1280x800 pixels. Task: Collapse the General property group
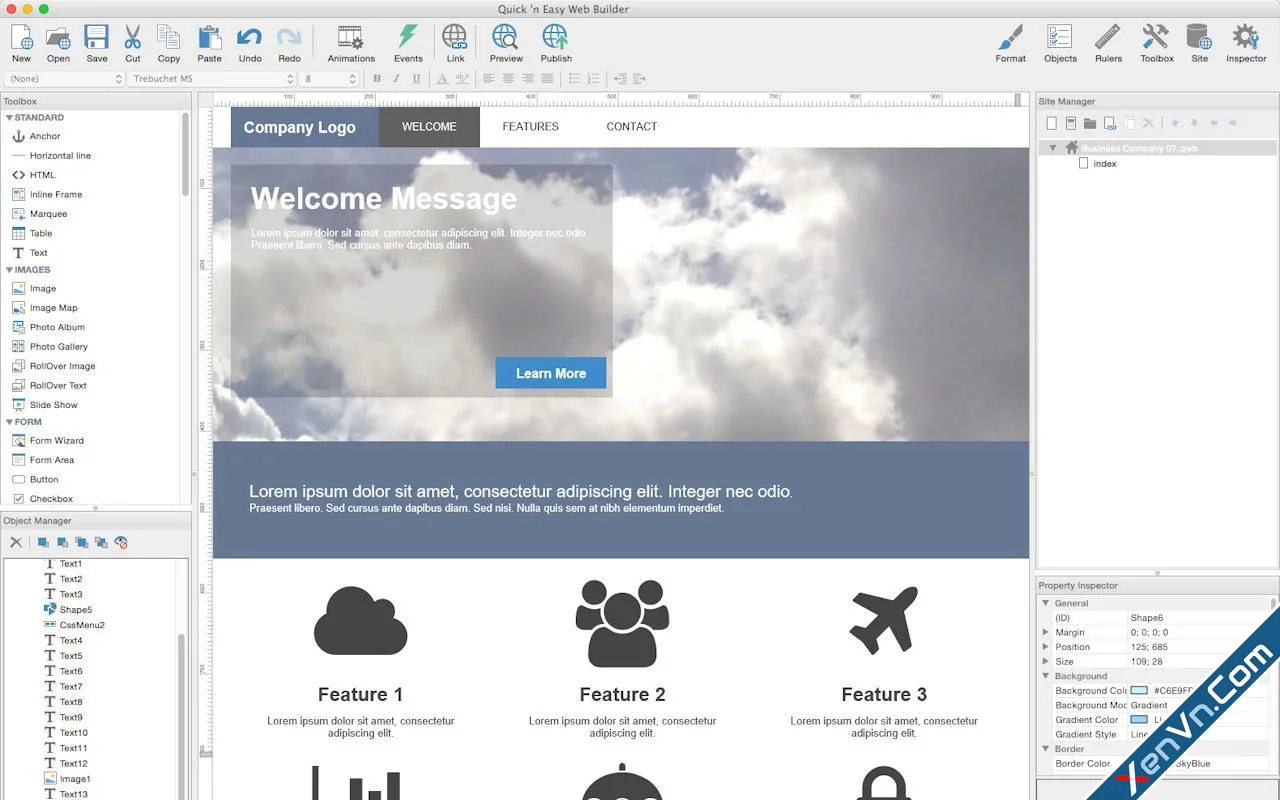1046,603
